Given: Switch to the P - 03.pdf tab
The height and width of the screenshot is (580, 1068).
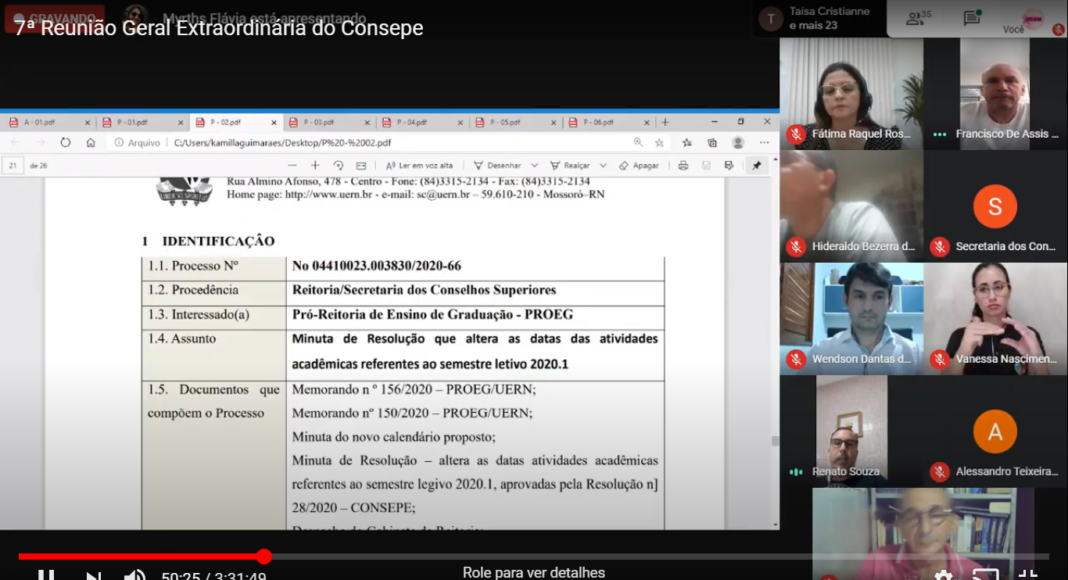Looking at the screenshot, I should tap(320, 122).
